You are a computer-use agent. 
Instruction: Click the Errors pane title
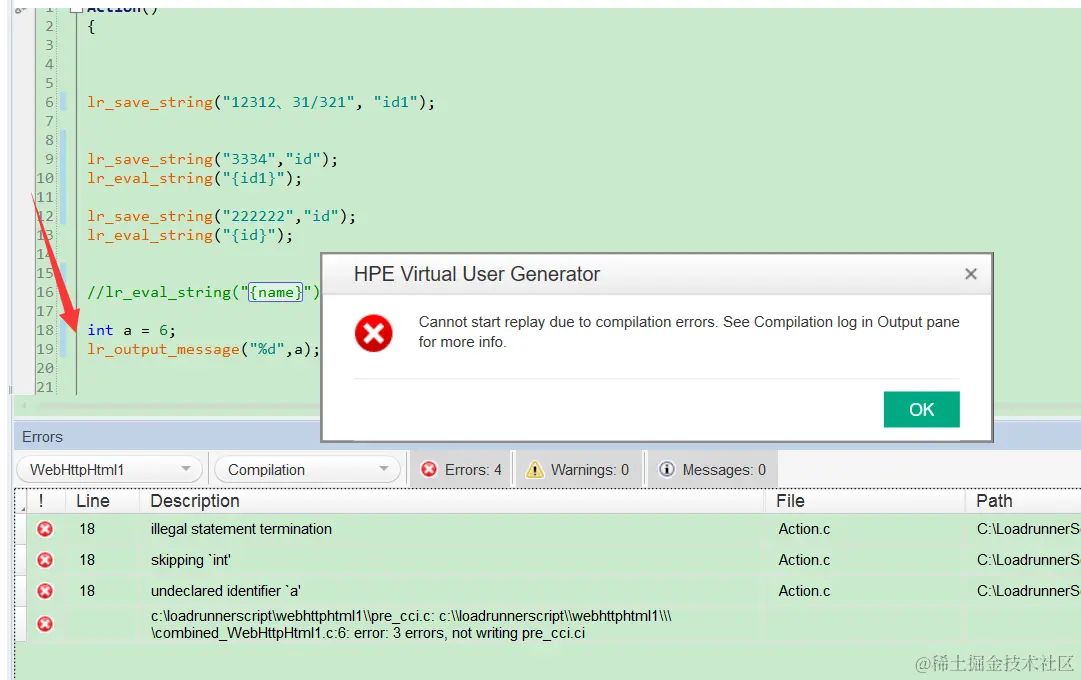(42, 437)
